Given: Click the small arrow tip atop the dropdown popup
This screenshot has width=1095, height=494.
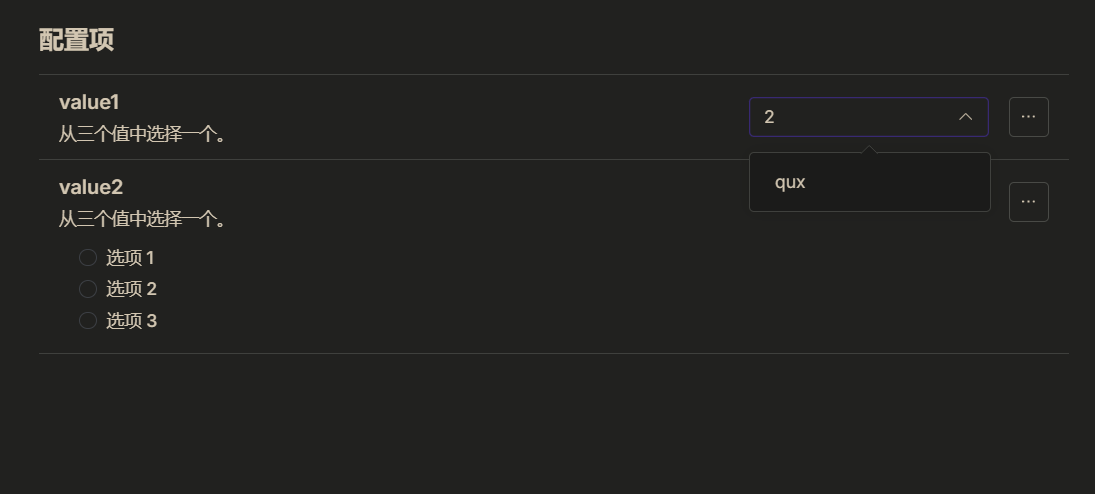Looking at the screenshot, I should 869,149.
